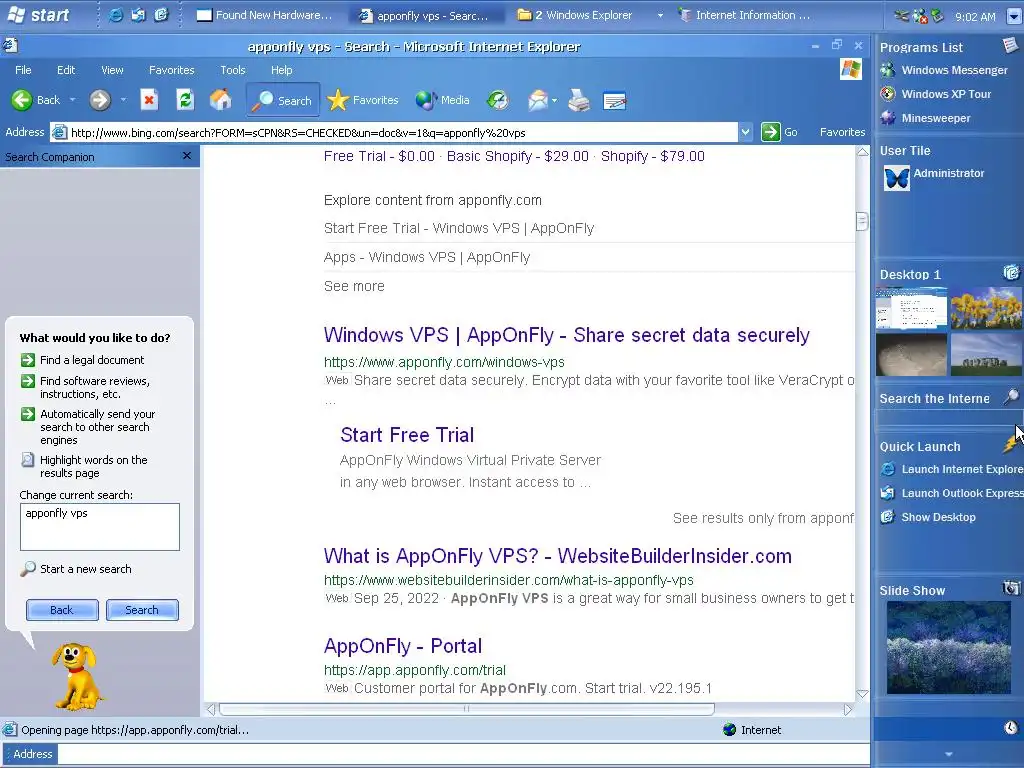Switch to Internet Information taskbar item
This screenshot has height=768, width=1024.
[x=744, y=15]
